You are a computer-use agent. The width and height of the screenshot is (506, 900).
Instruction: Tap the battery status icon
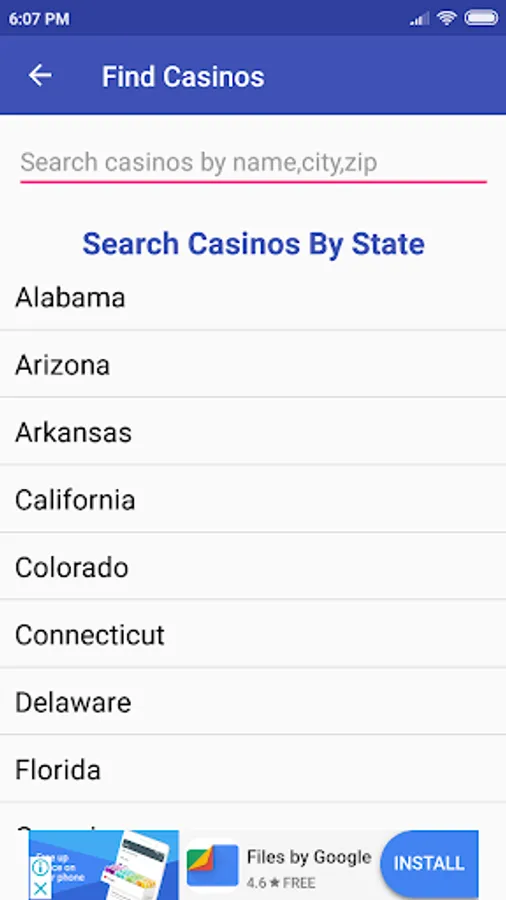pyautogui.click(x=481, y=18)
